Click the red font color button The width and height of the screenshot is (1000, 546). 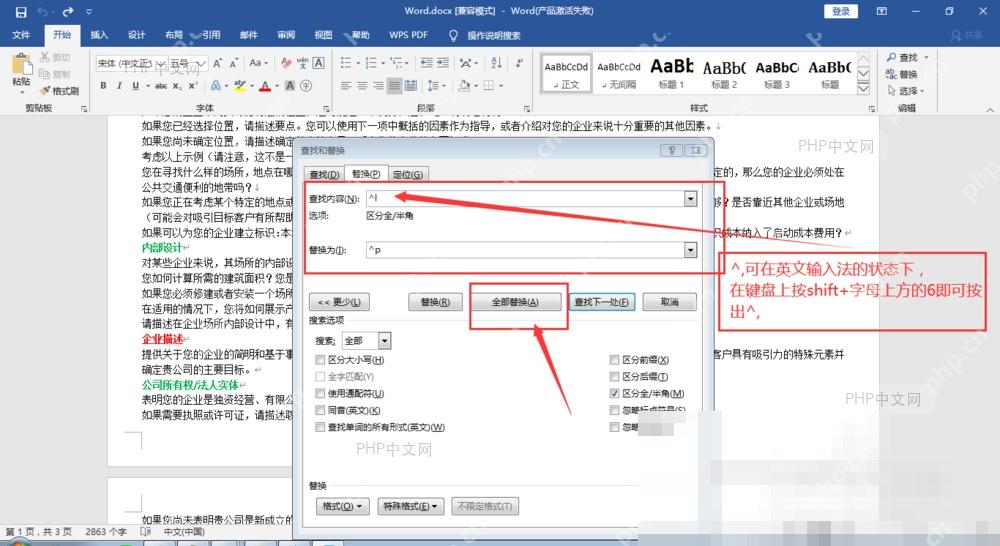tap(265, 85)
